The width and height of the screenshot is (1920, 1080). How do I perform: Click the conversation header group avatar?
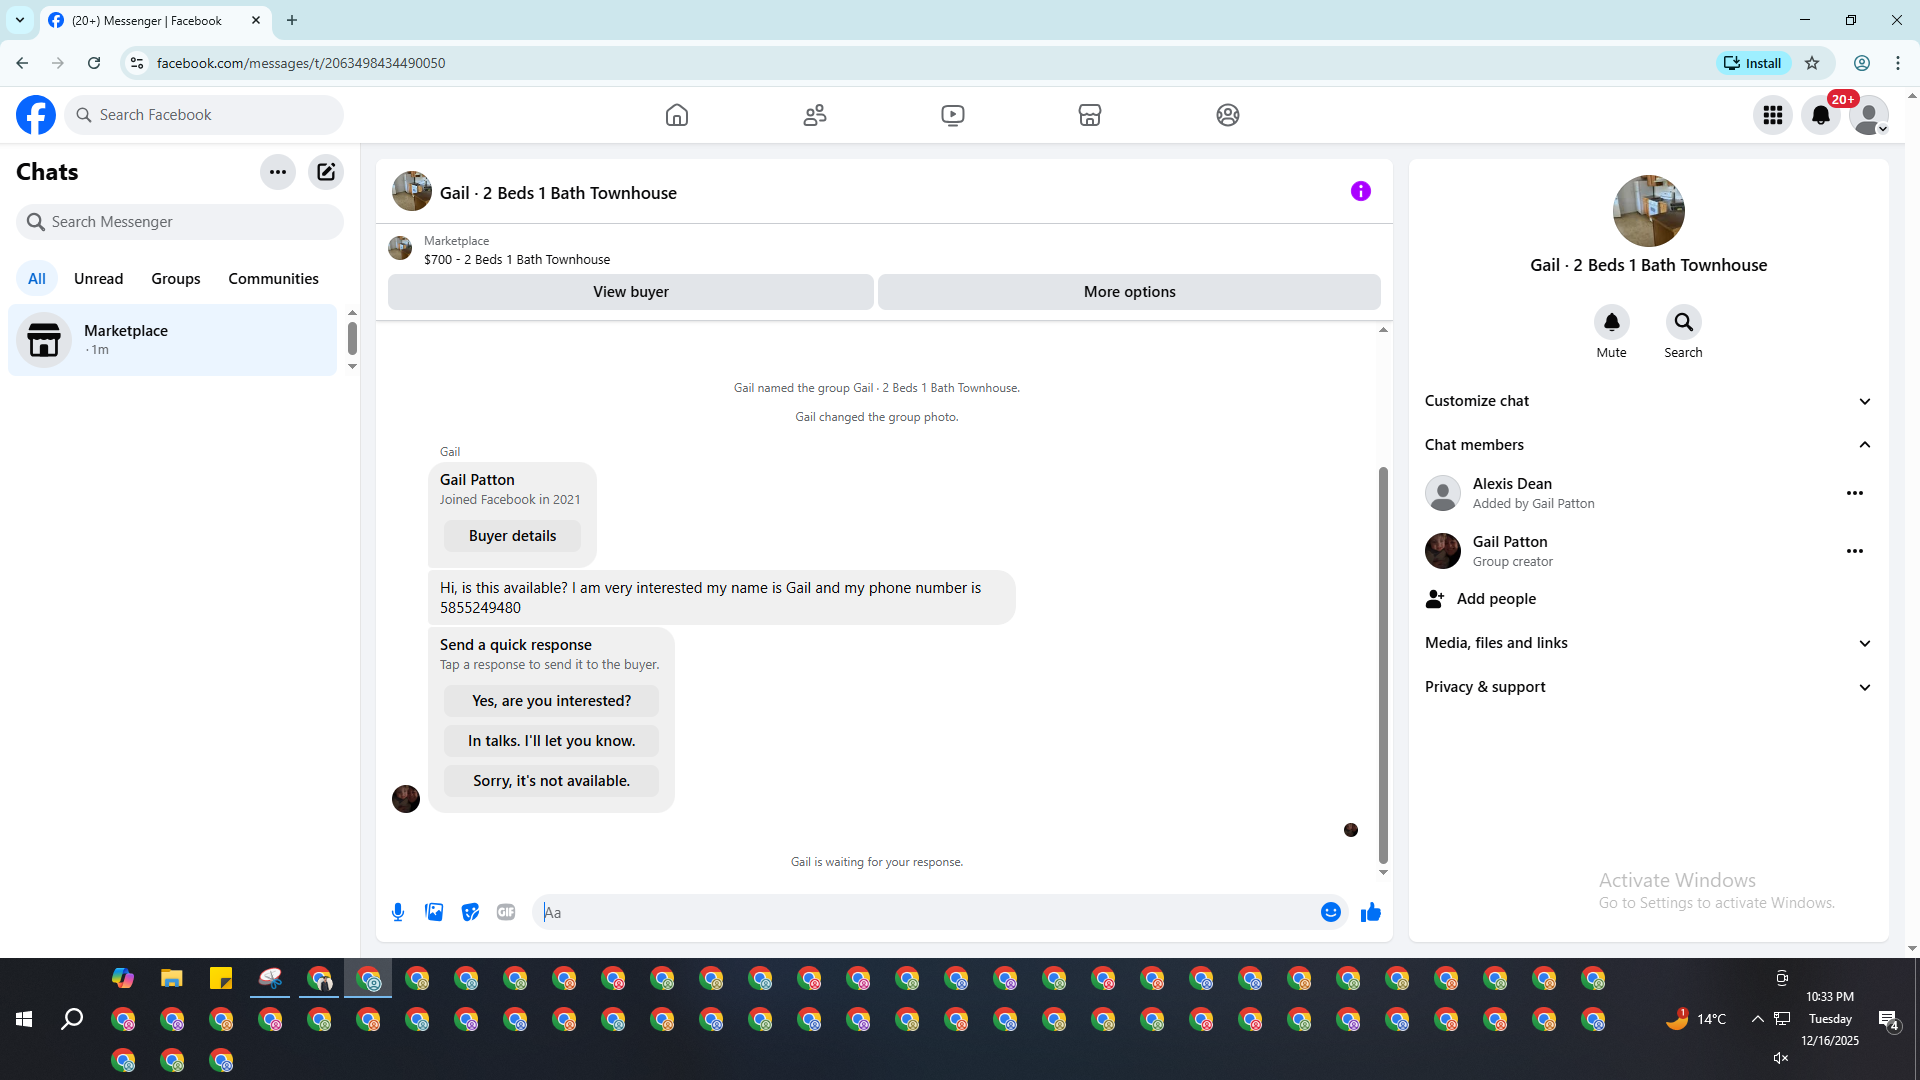[412, 191]
